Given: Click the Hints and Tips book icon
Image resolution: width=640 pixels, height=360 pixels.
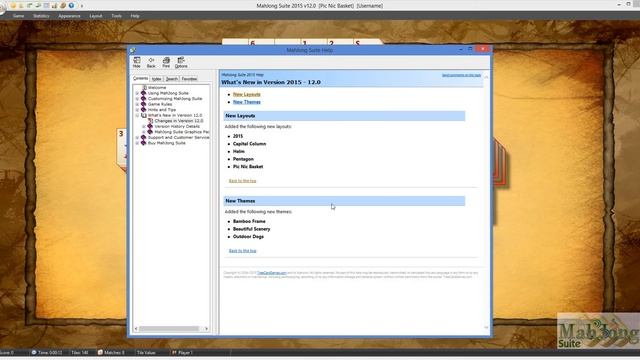Looking at the screenshot, I should 144,110.
